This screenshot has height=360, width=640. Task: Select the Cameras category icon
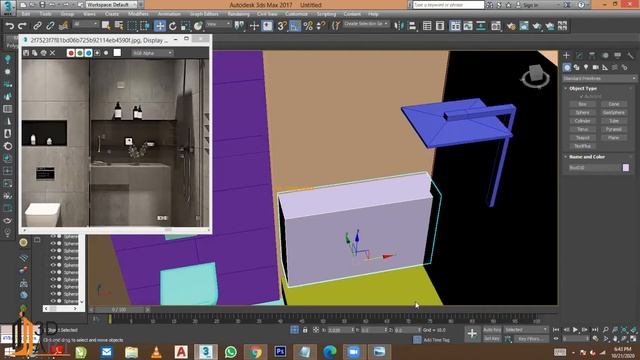click(x=596, y=67)
